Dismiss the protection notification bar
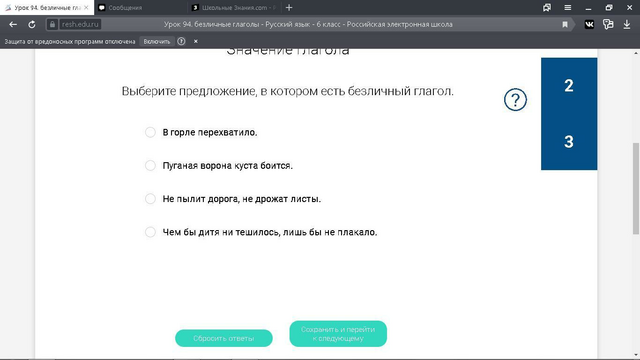640x360 pixels. click(x=196, y=41)
